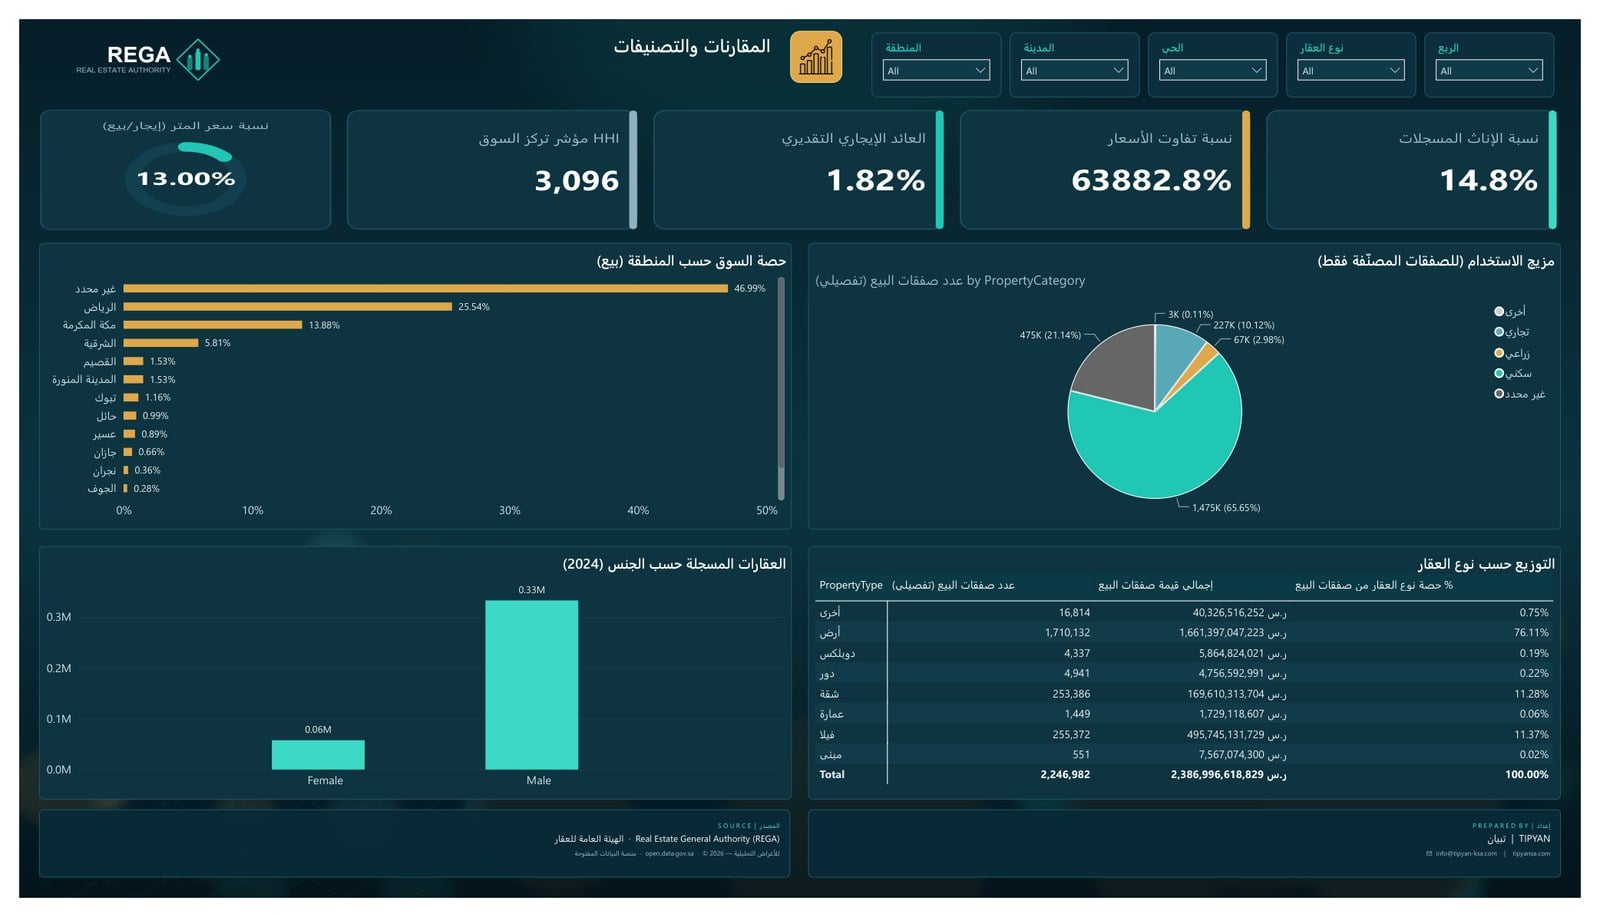
Task: Click the دور row label in the property table
Action: click(827, 674)
